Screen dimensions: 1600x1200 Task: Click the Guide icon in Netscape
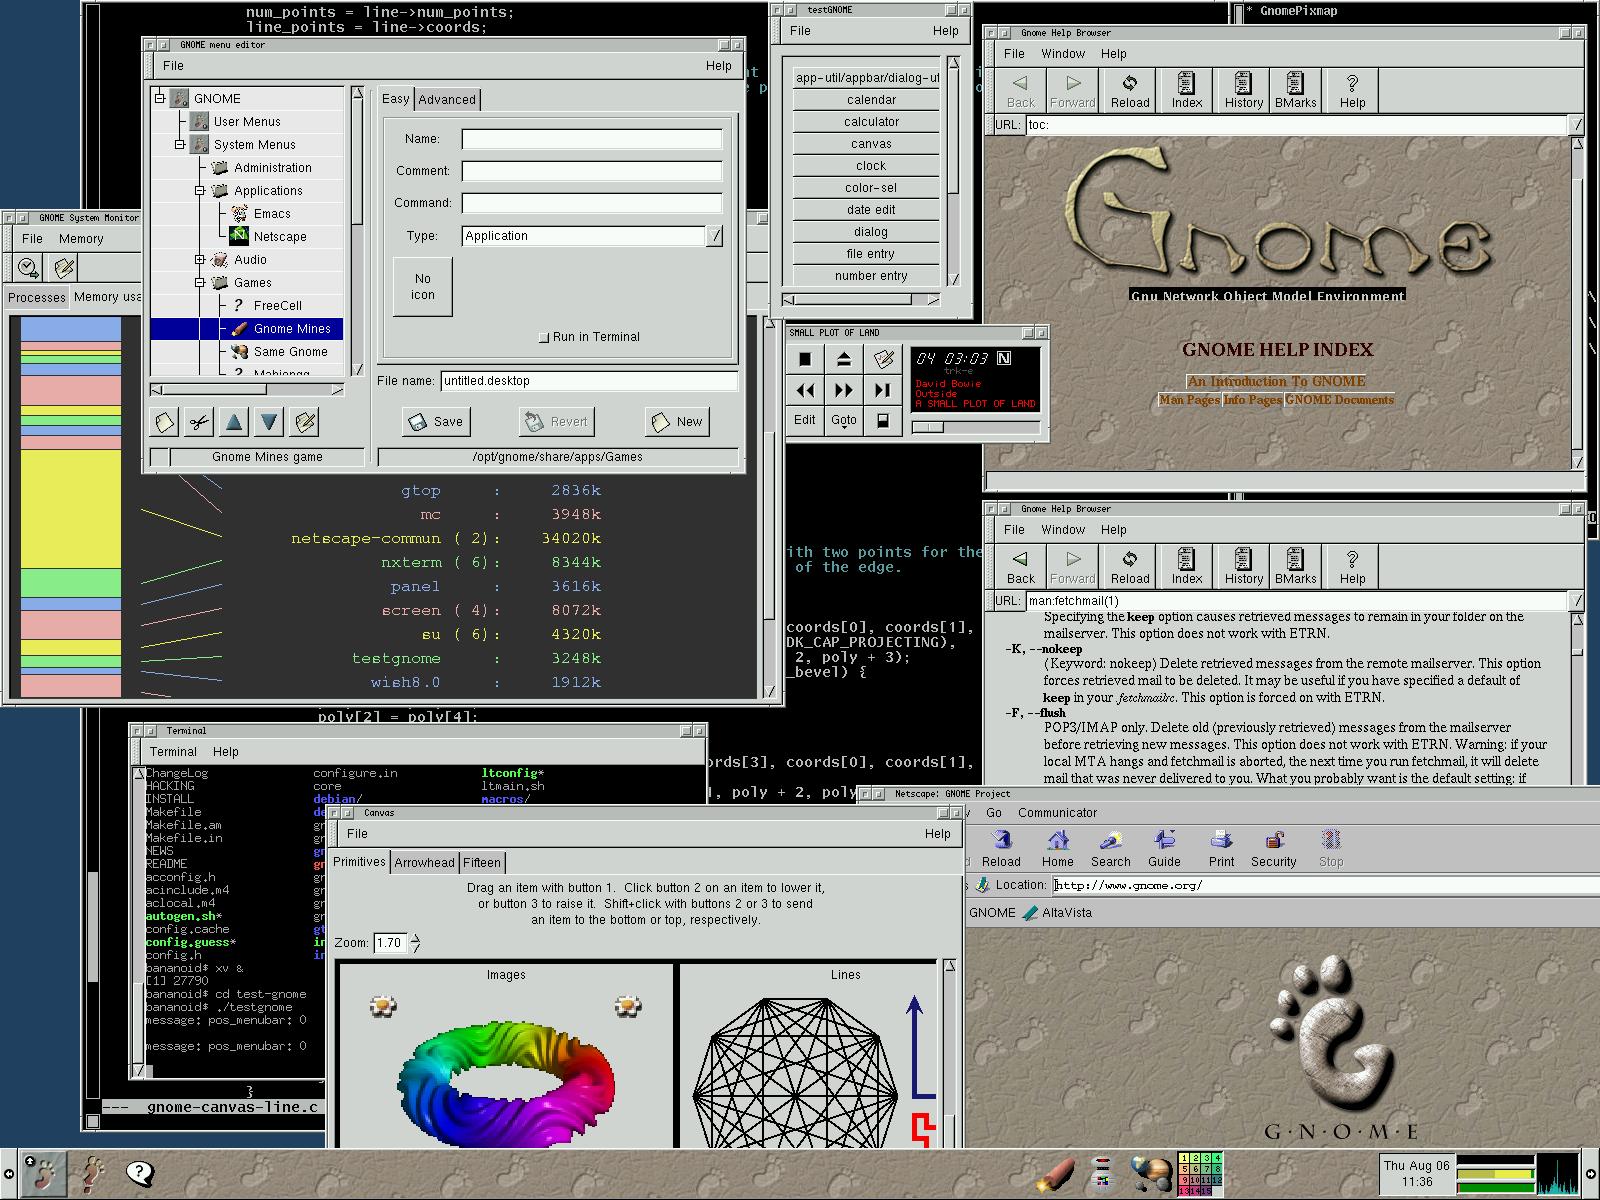(1164, 849)
